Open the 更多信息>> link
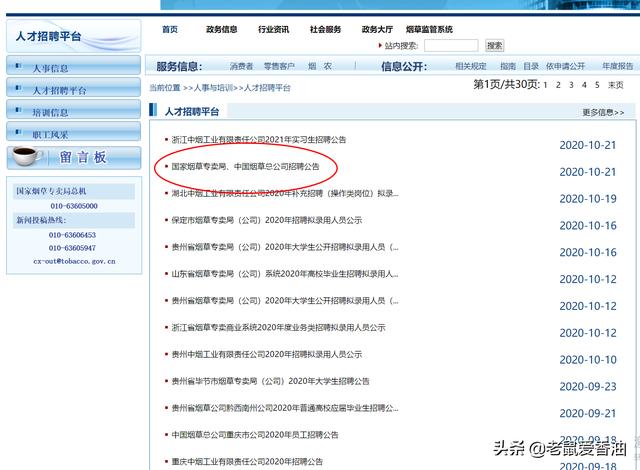640x470 pixels. tap(603, 112)
